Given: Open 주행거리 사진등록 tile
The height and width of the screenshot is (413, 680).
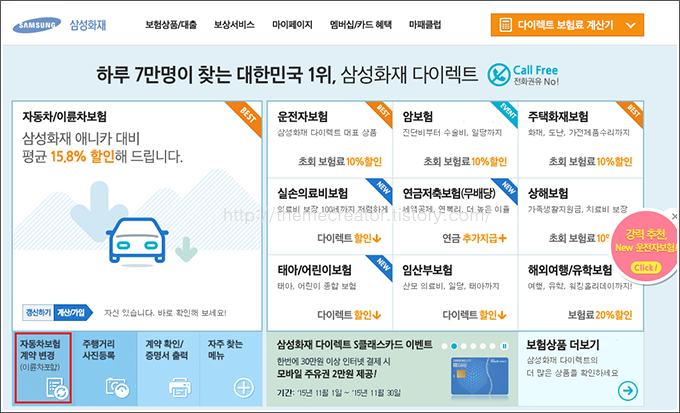Looking at the screenshot, I should point(105,369).
